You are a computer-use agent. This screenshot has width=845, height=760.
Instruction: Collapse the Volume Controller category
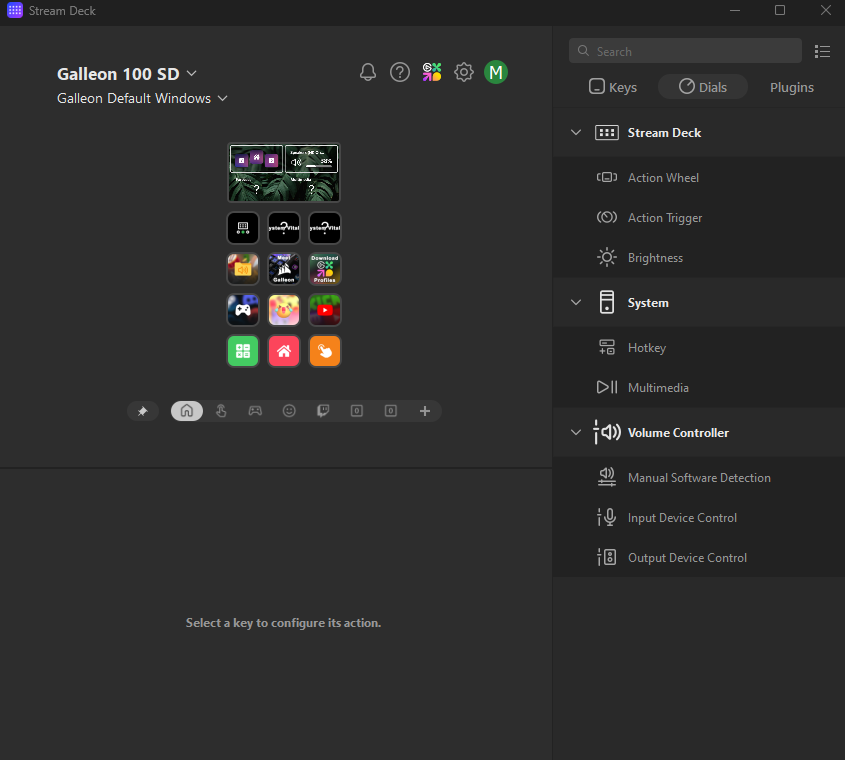pos(576,433)
